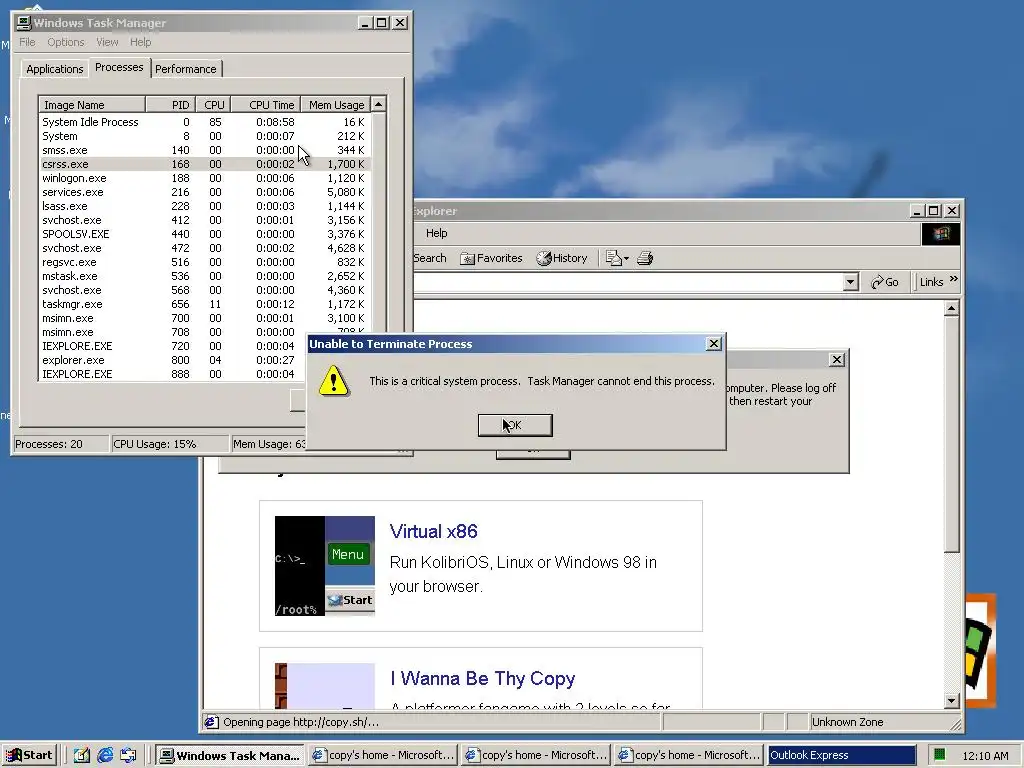This screenshot has height=768, width=1024.
Task: Select csrss.exe process row
Action: click(204, 164)
